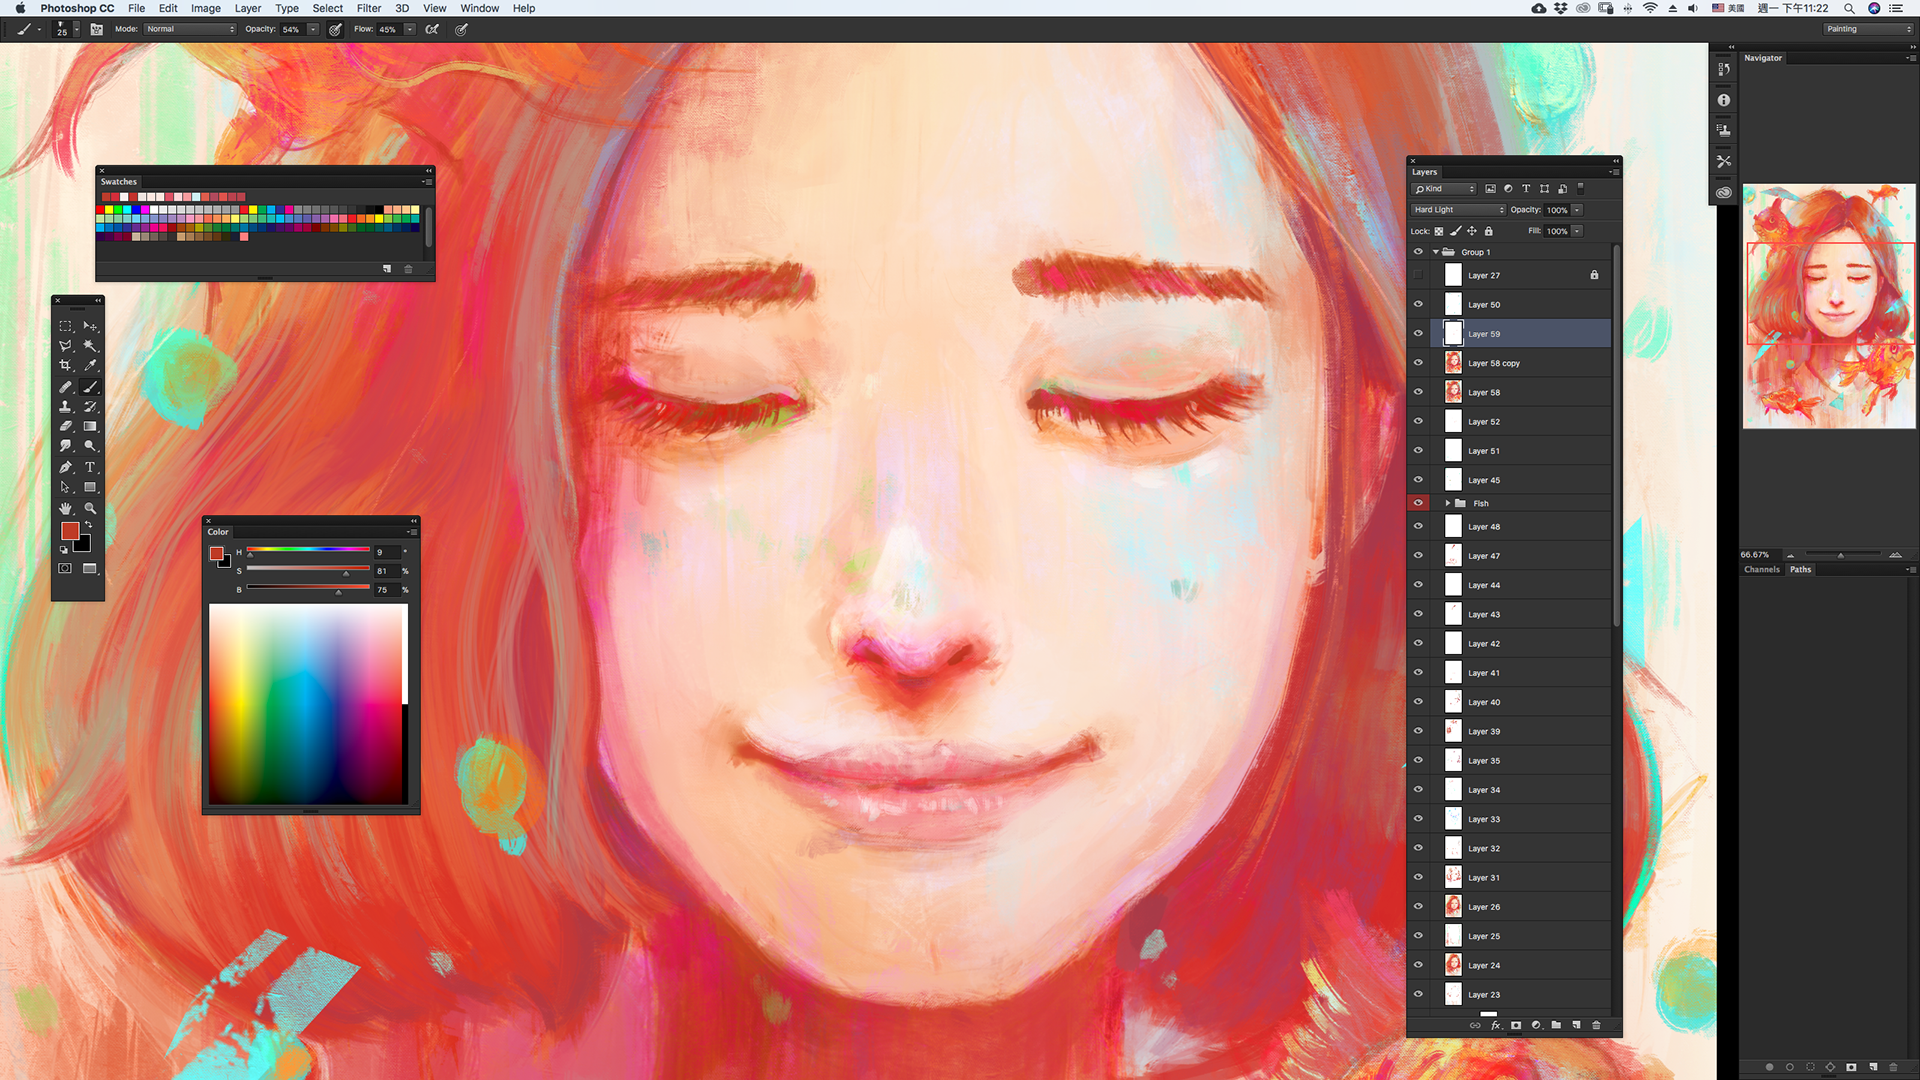This screenshot has height=1080, width=1920.
Task: Select the Eraser tool
Action: tap(65, 427)
